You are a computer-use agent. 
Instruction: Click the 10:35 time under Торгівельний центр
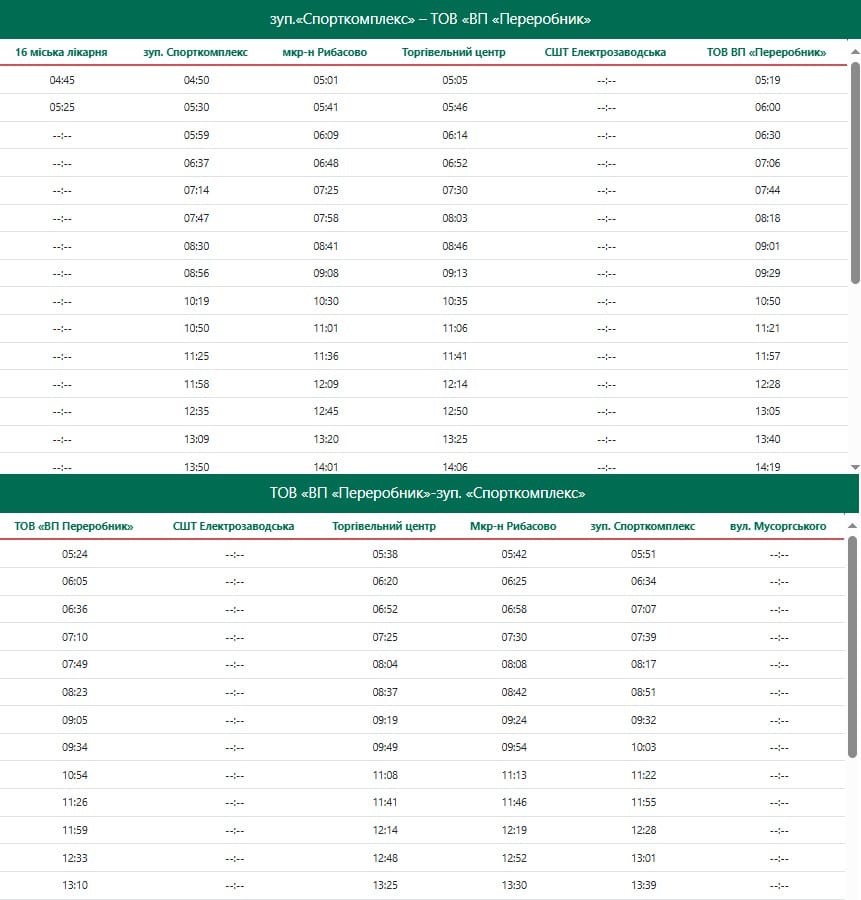click(455, 301)
